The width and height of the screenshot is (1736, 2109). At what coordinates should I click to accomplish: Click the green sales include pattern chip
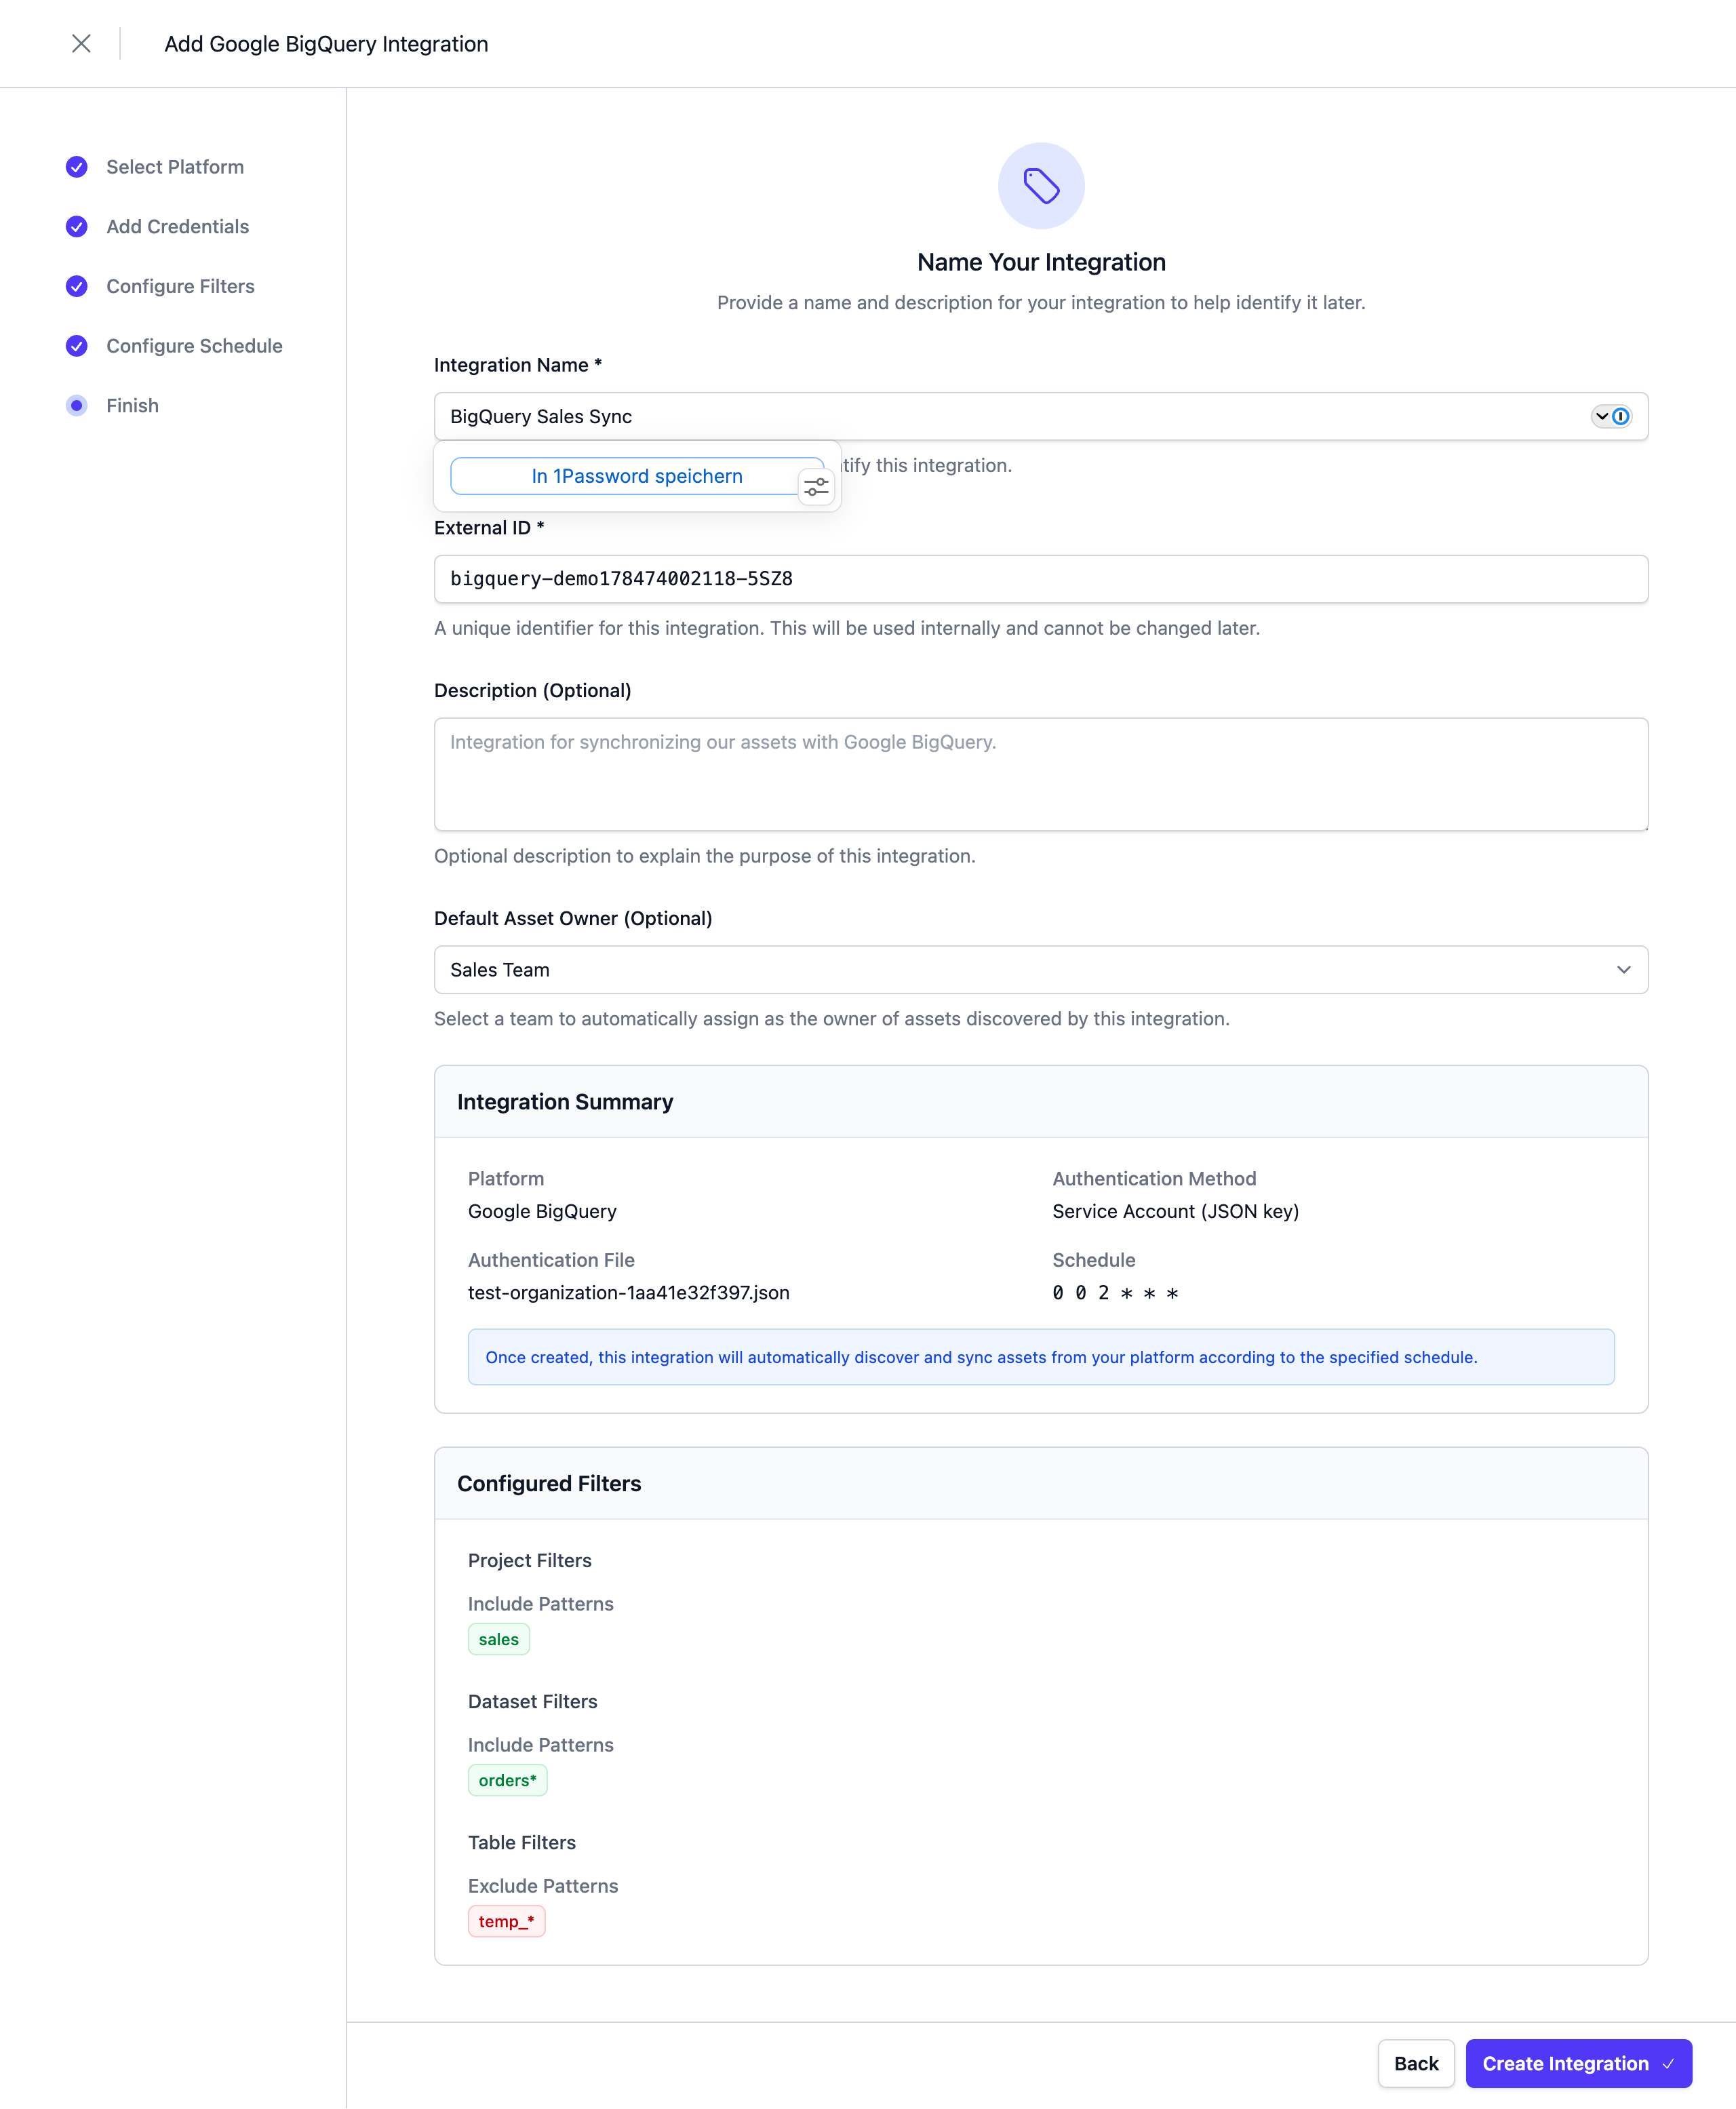coord(498,1638)
